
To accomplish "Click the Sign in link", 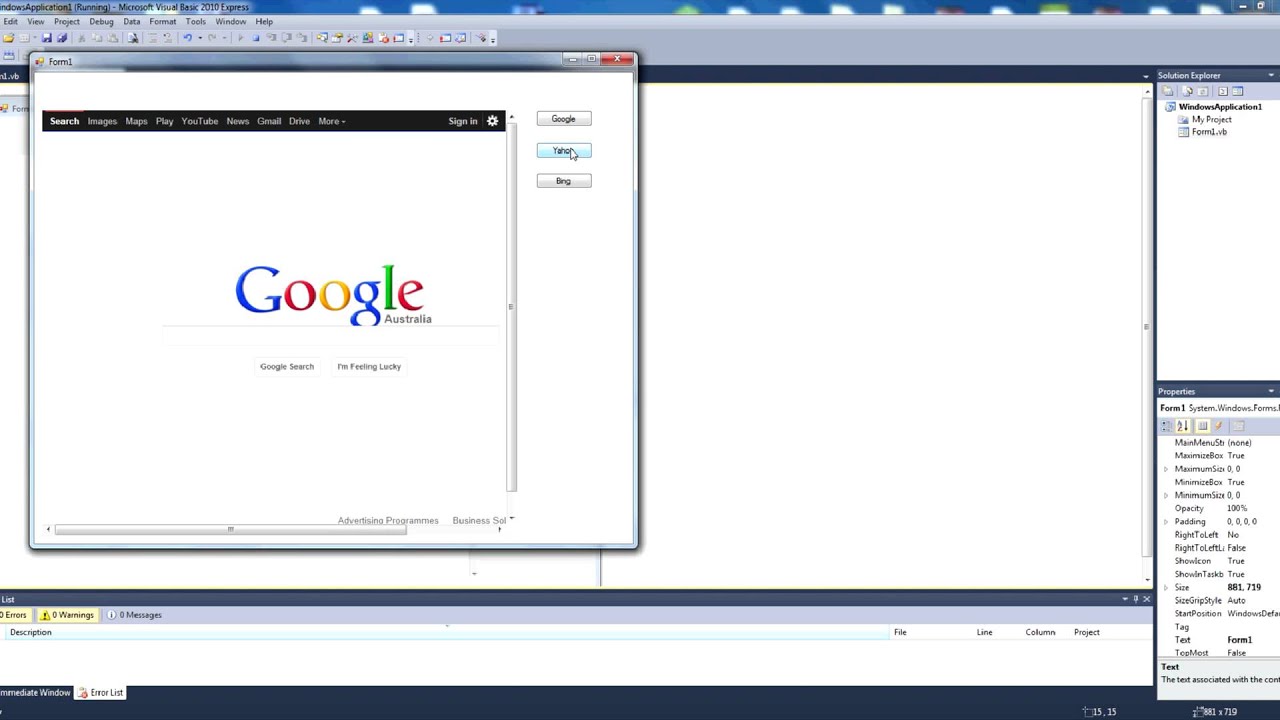I will [463, 121].
